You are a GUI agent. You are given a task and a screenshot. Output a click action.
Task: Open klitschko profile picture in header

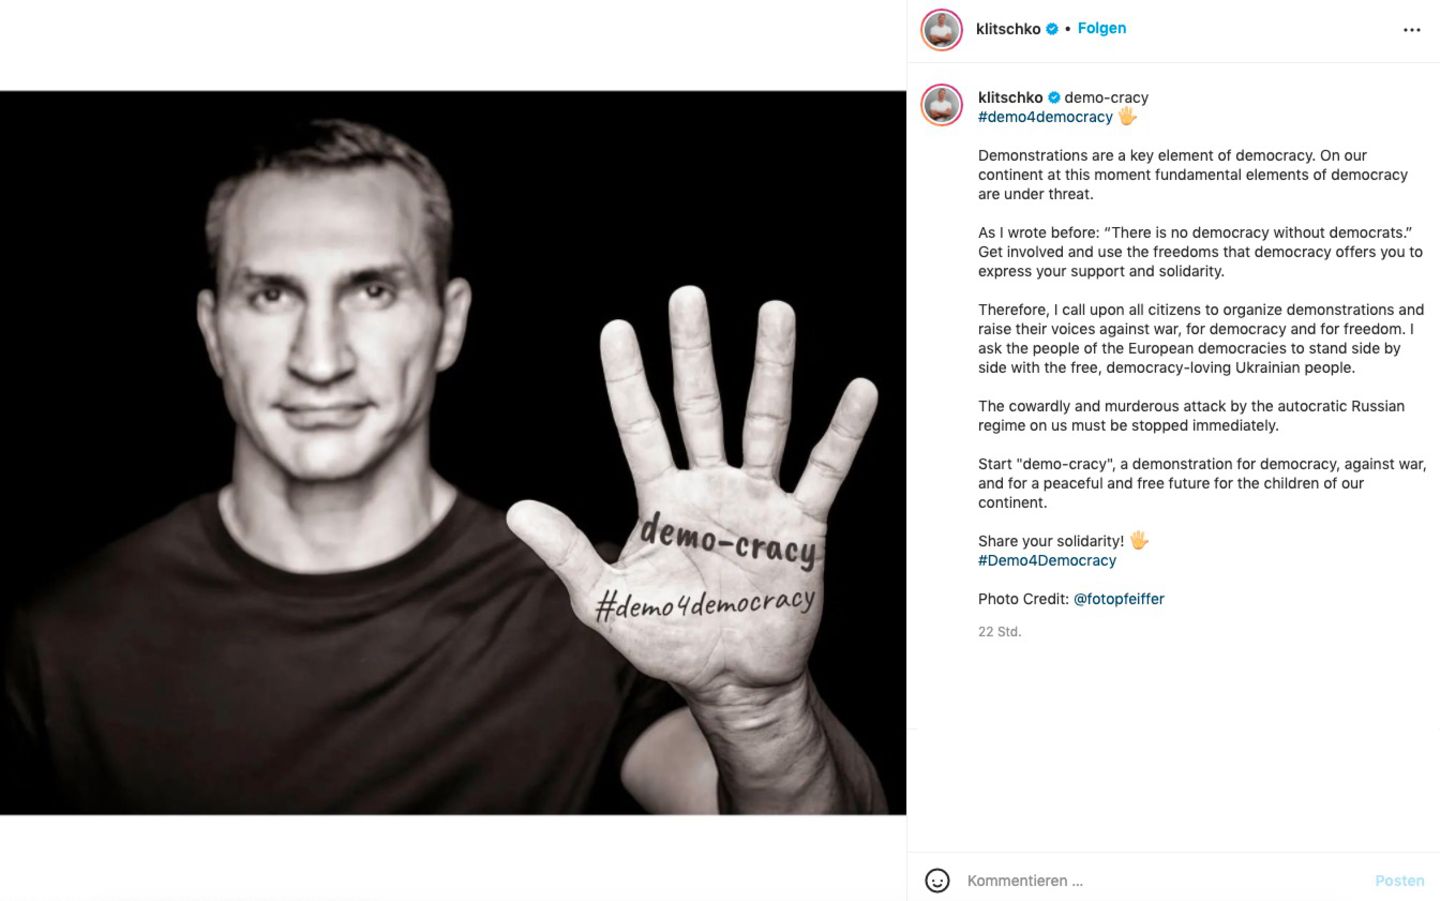(x=941, y=29)
